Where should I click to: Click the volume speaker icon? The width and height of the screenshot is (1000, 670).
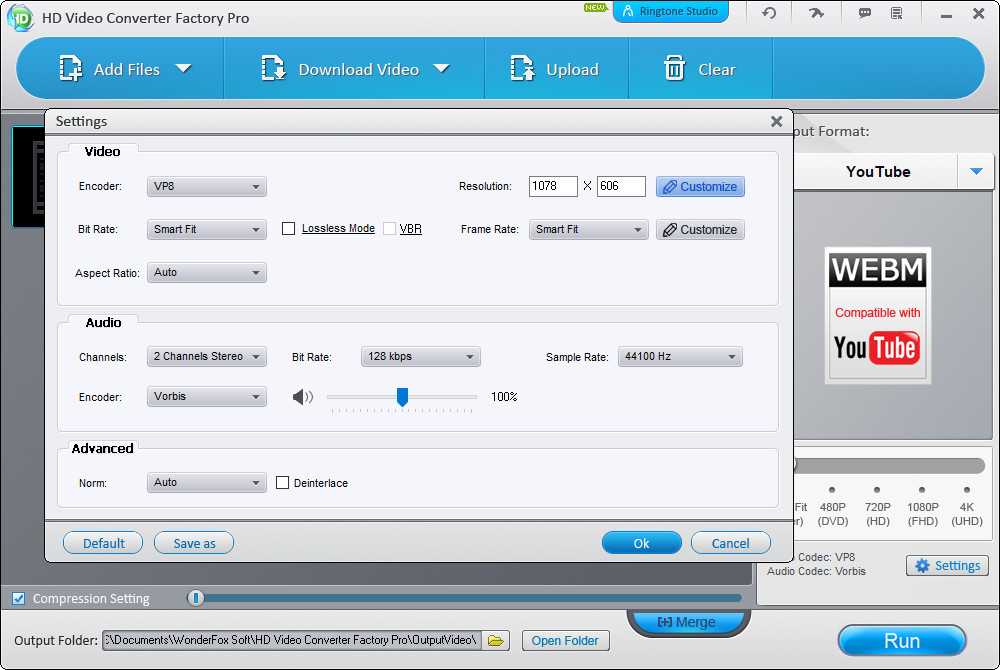(x=302, y=397)
